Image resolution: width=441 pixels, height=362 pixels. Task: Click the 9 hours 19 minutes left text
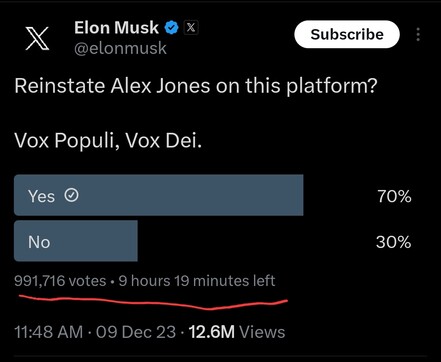coord(197,281)
